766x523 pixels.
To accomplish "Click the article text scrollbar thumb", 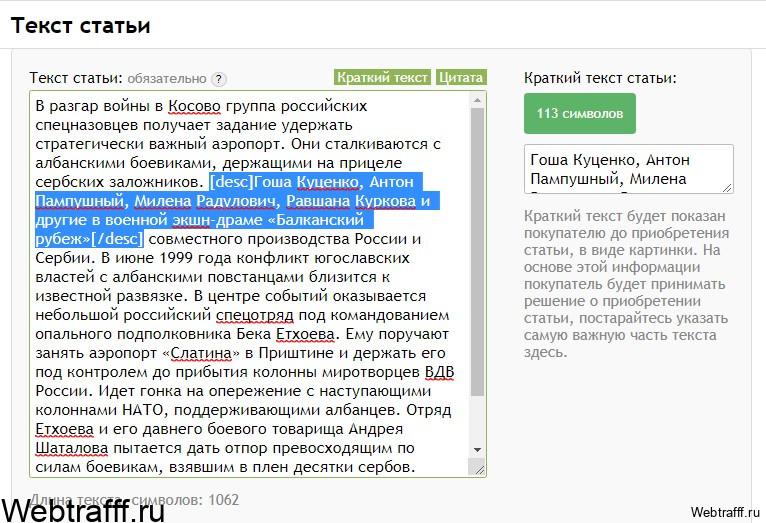I will tap(477, 251).
